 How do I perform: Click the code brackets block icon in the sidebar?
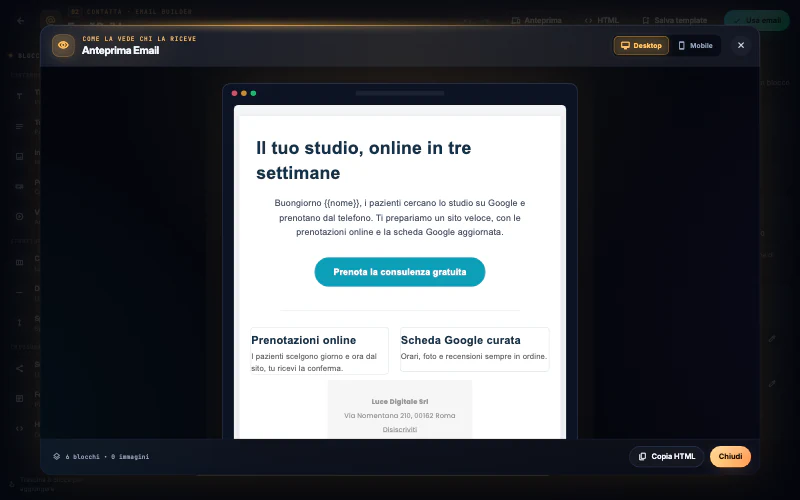pyautogui.click(x=19, y=429)
